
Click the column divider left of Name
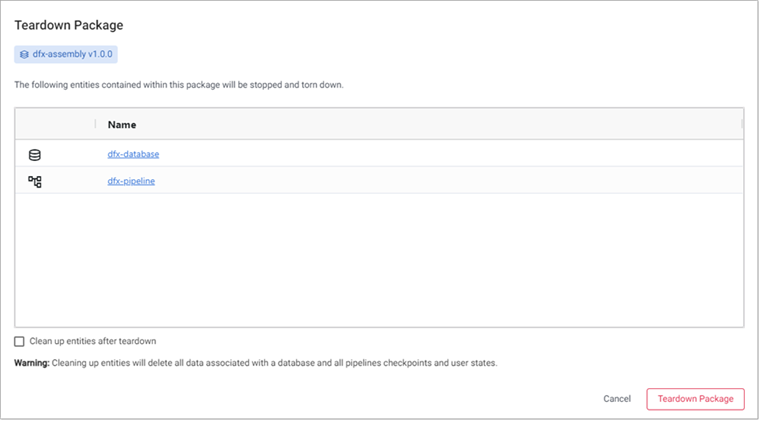96,124
